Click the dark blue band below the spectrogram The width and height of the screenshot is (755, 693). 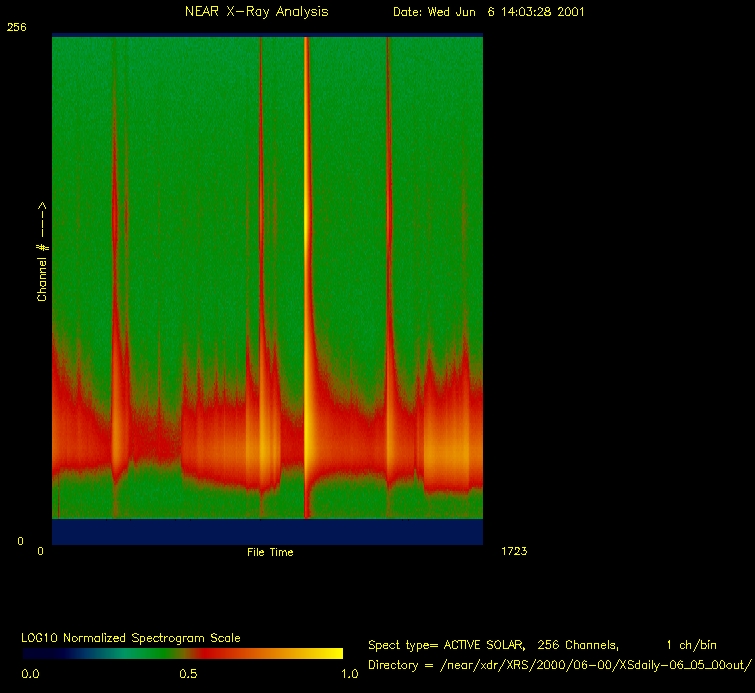click(267, 531)
